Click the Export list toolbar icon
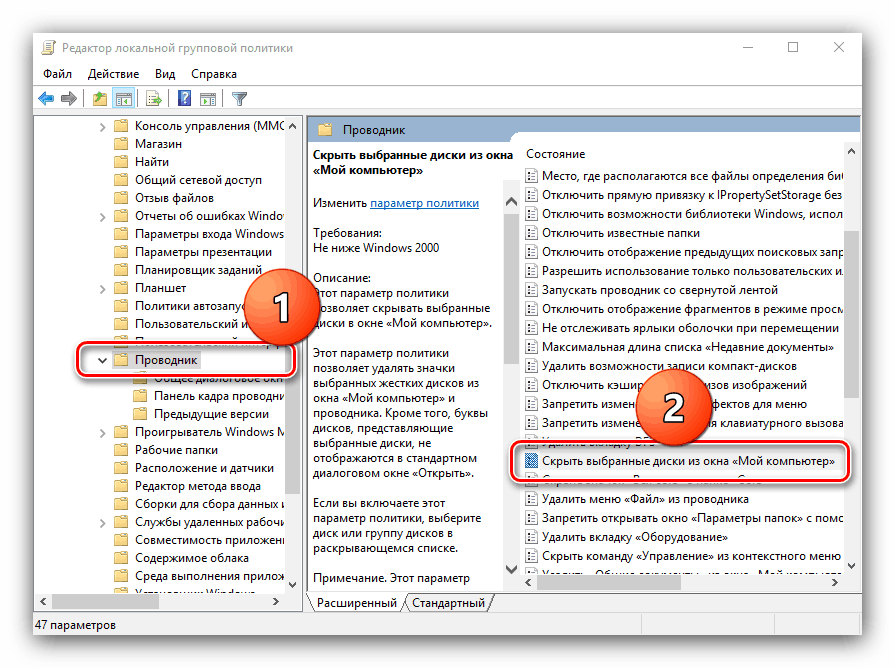 (154, 99)
